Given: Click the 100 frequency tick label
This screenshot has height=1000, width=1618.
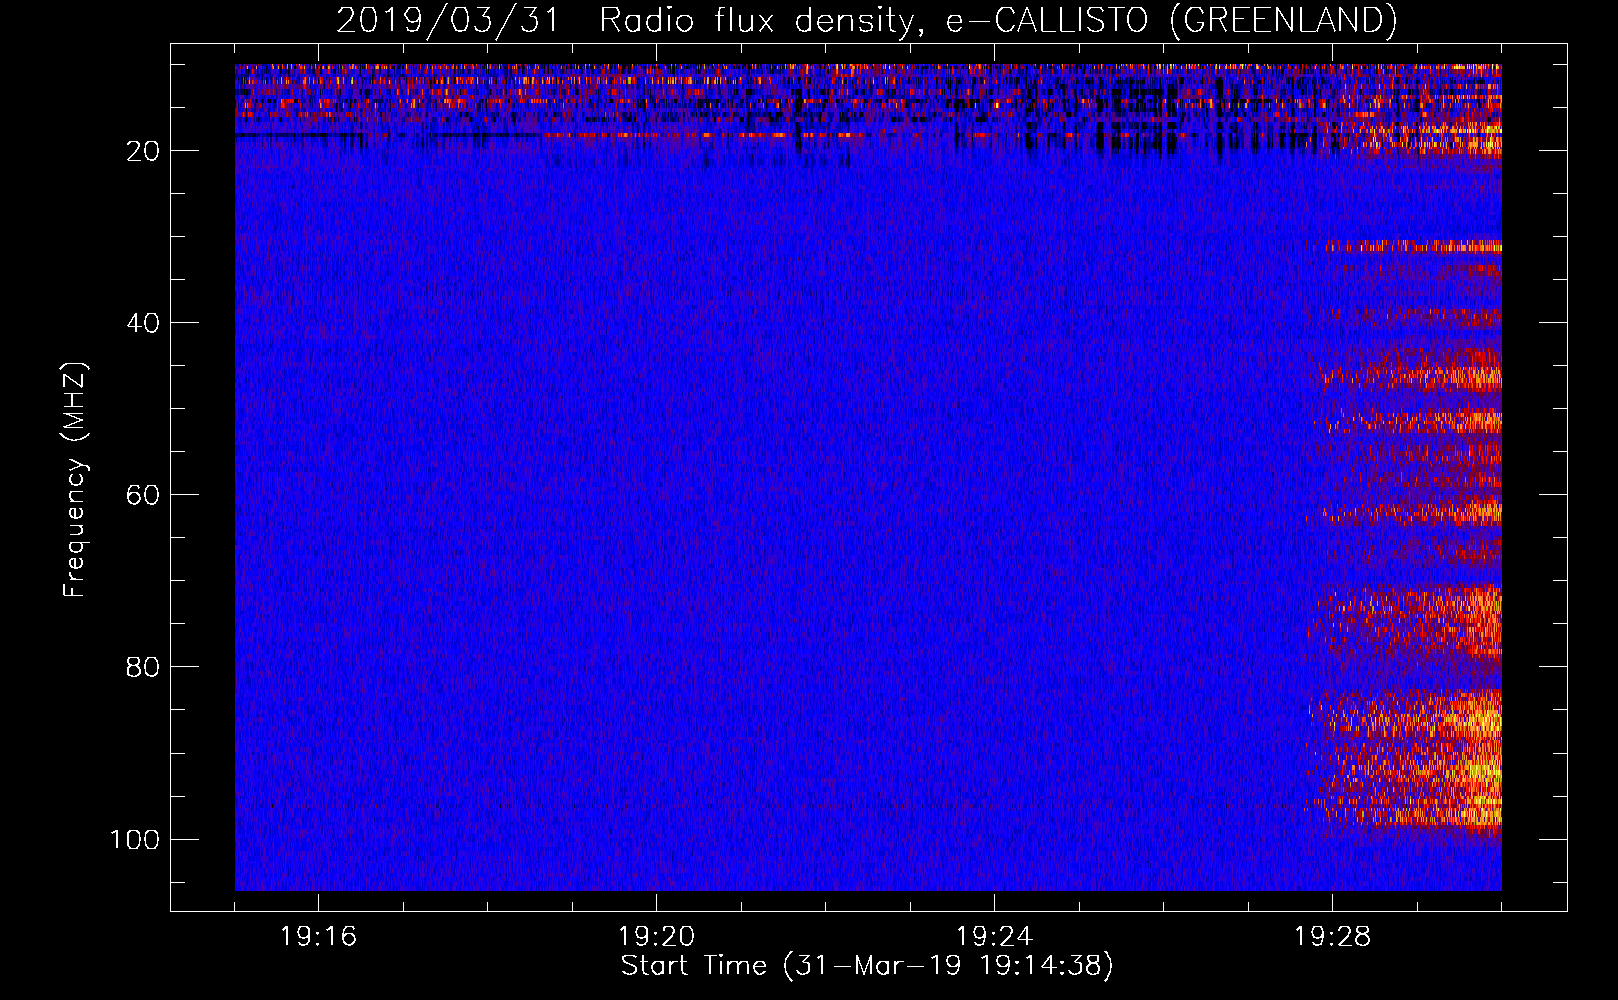Looking at the screenshot, I should [x=135, y=839].
